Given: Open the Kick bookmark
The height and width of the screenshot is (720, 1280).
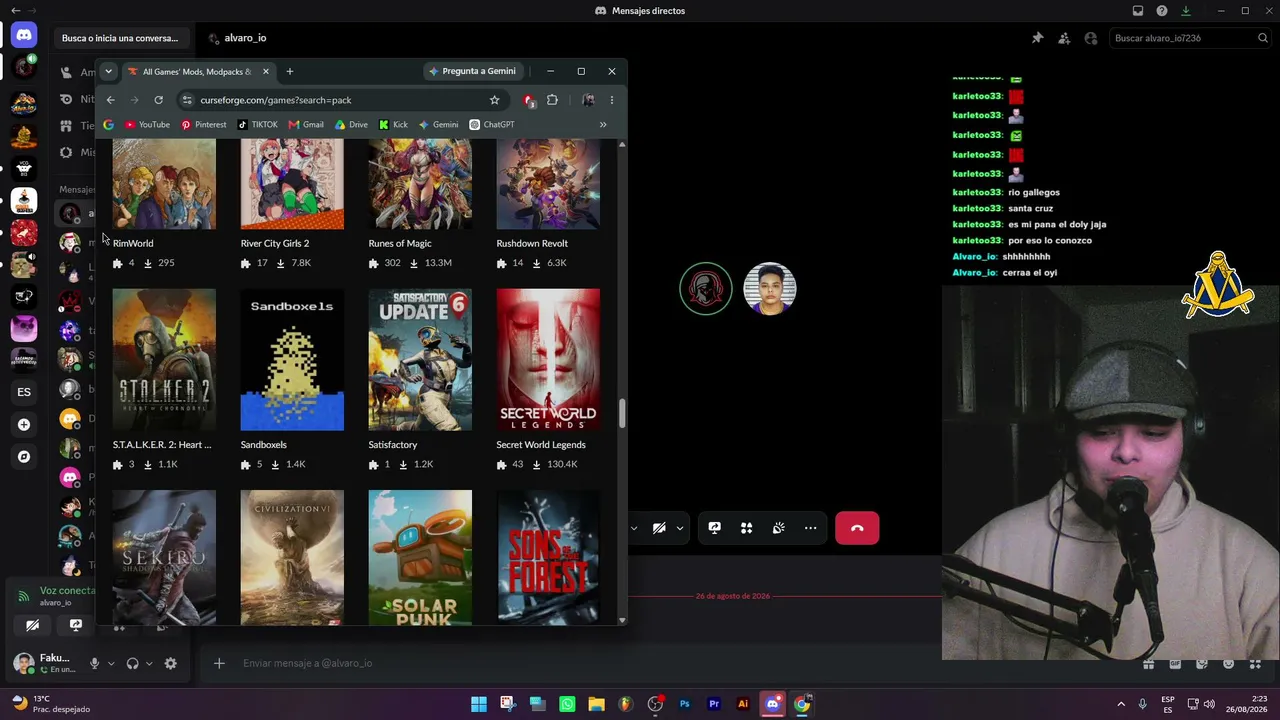Looking at the screenshot, I should click(393, 125).
